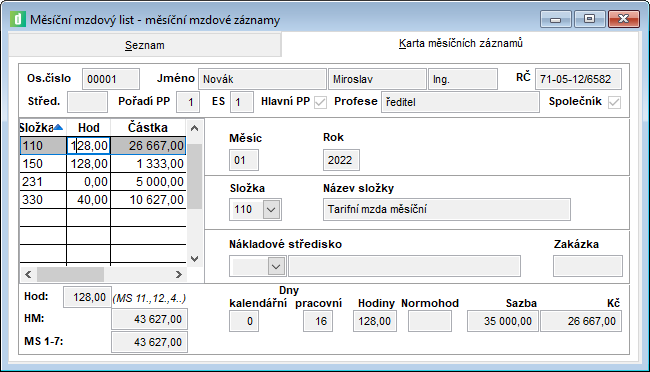This screenshot has width=650, height=372.
Task: Click the empty Normohod field
Action: 430,321
